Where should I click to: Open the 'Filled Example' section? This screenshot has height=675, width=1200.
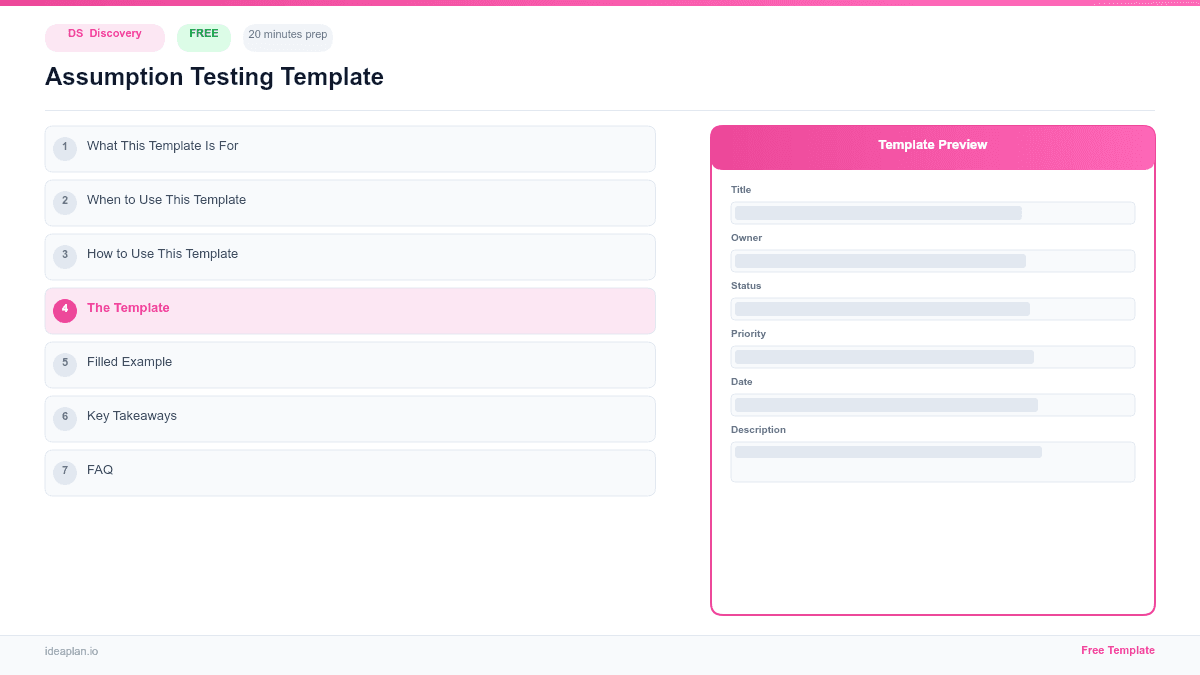pyautogui.click(x=129, y=364)
